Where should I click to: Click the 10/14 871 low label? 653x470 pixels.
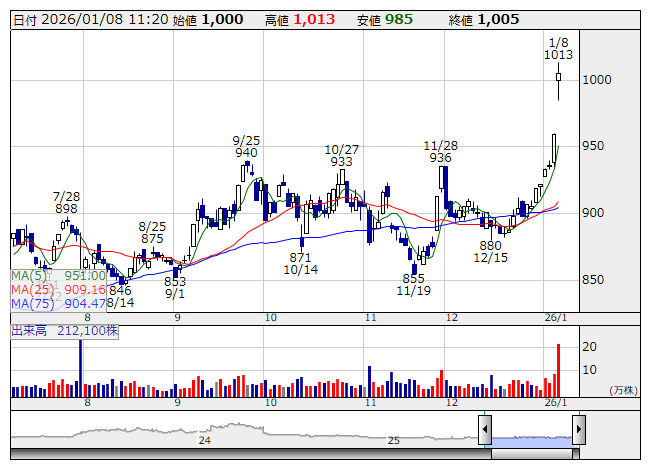[x=300, y=264]
